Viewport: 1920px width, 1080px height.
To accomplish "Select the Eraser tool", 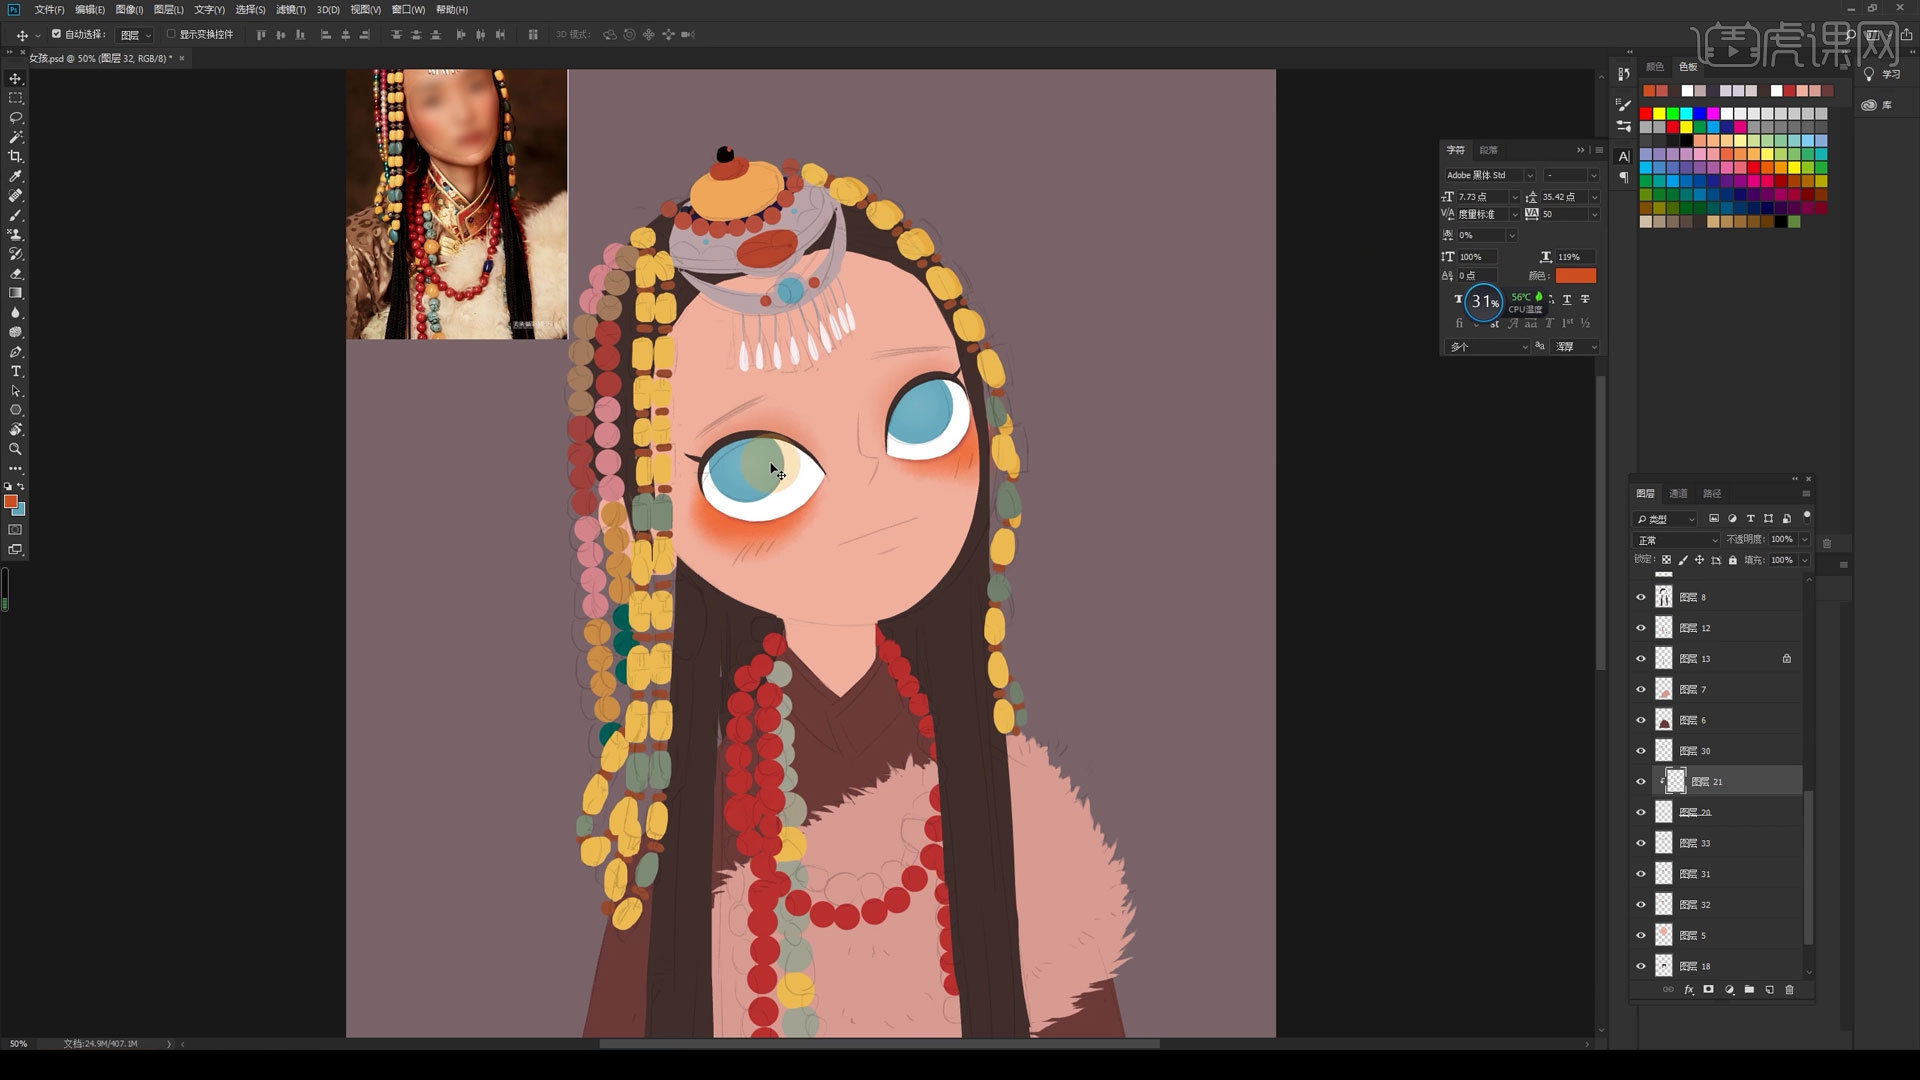I will click(15, 273).
